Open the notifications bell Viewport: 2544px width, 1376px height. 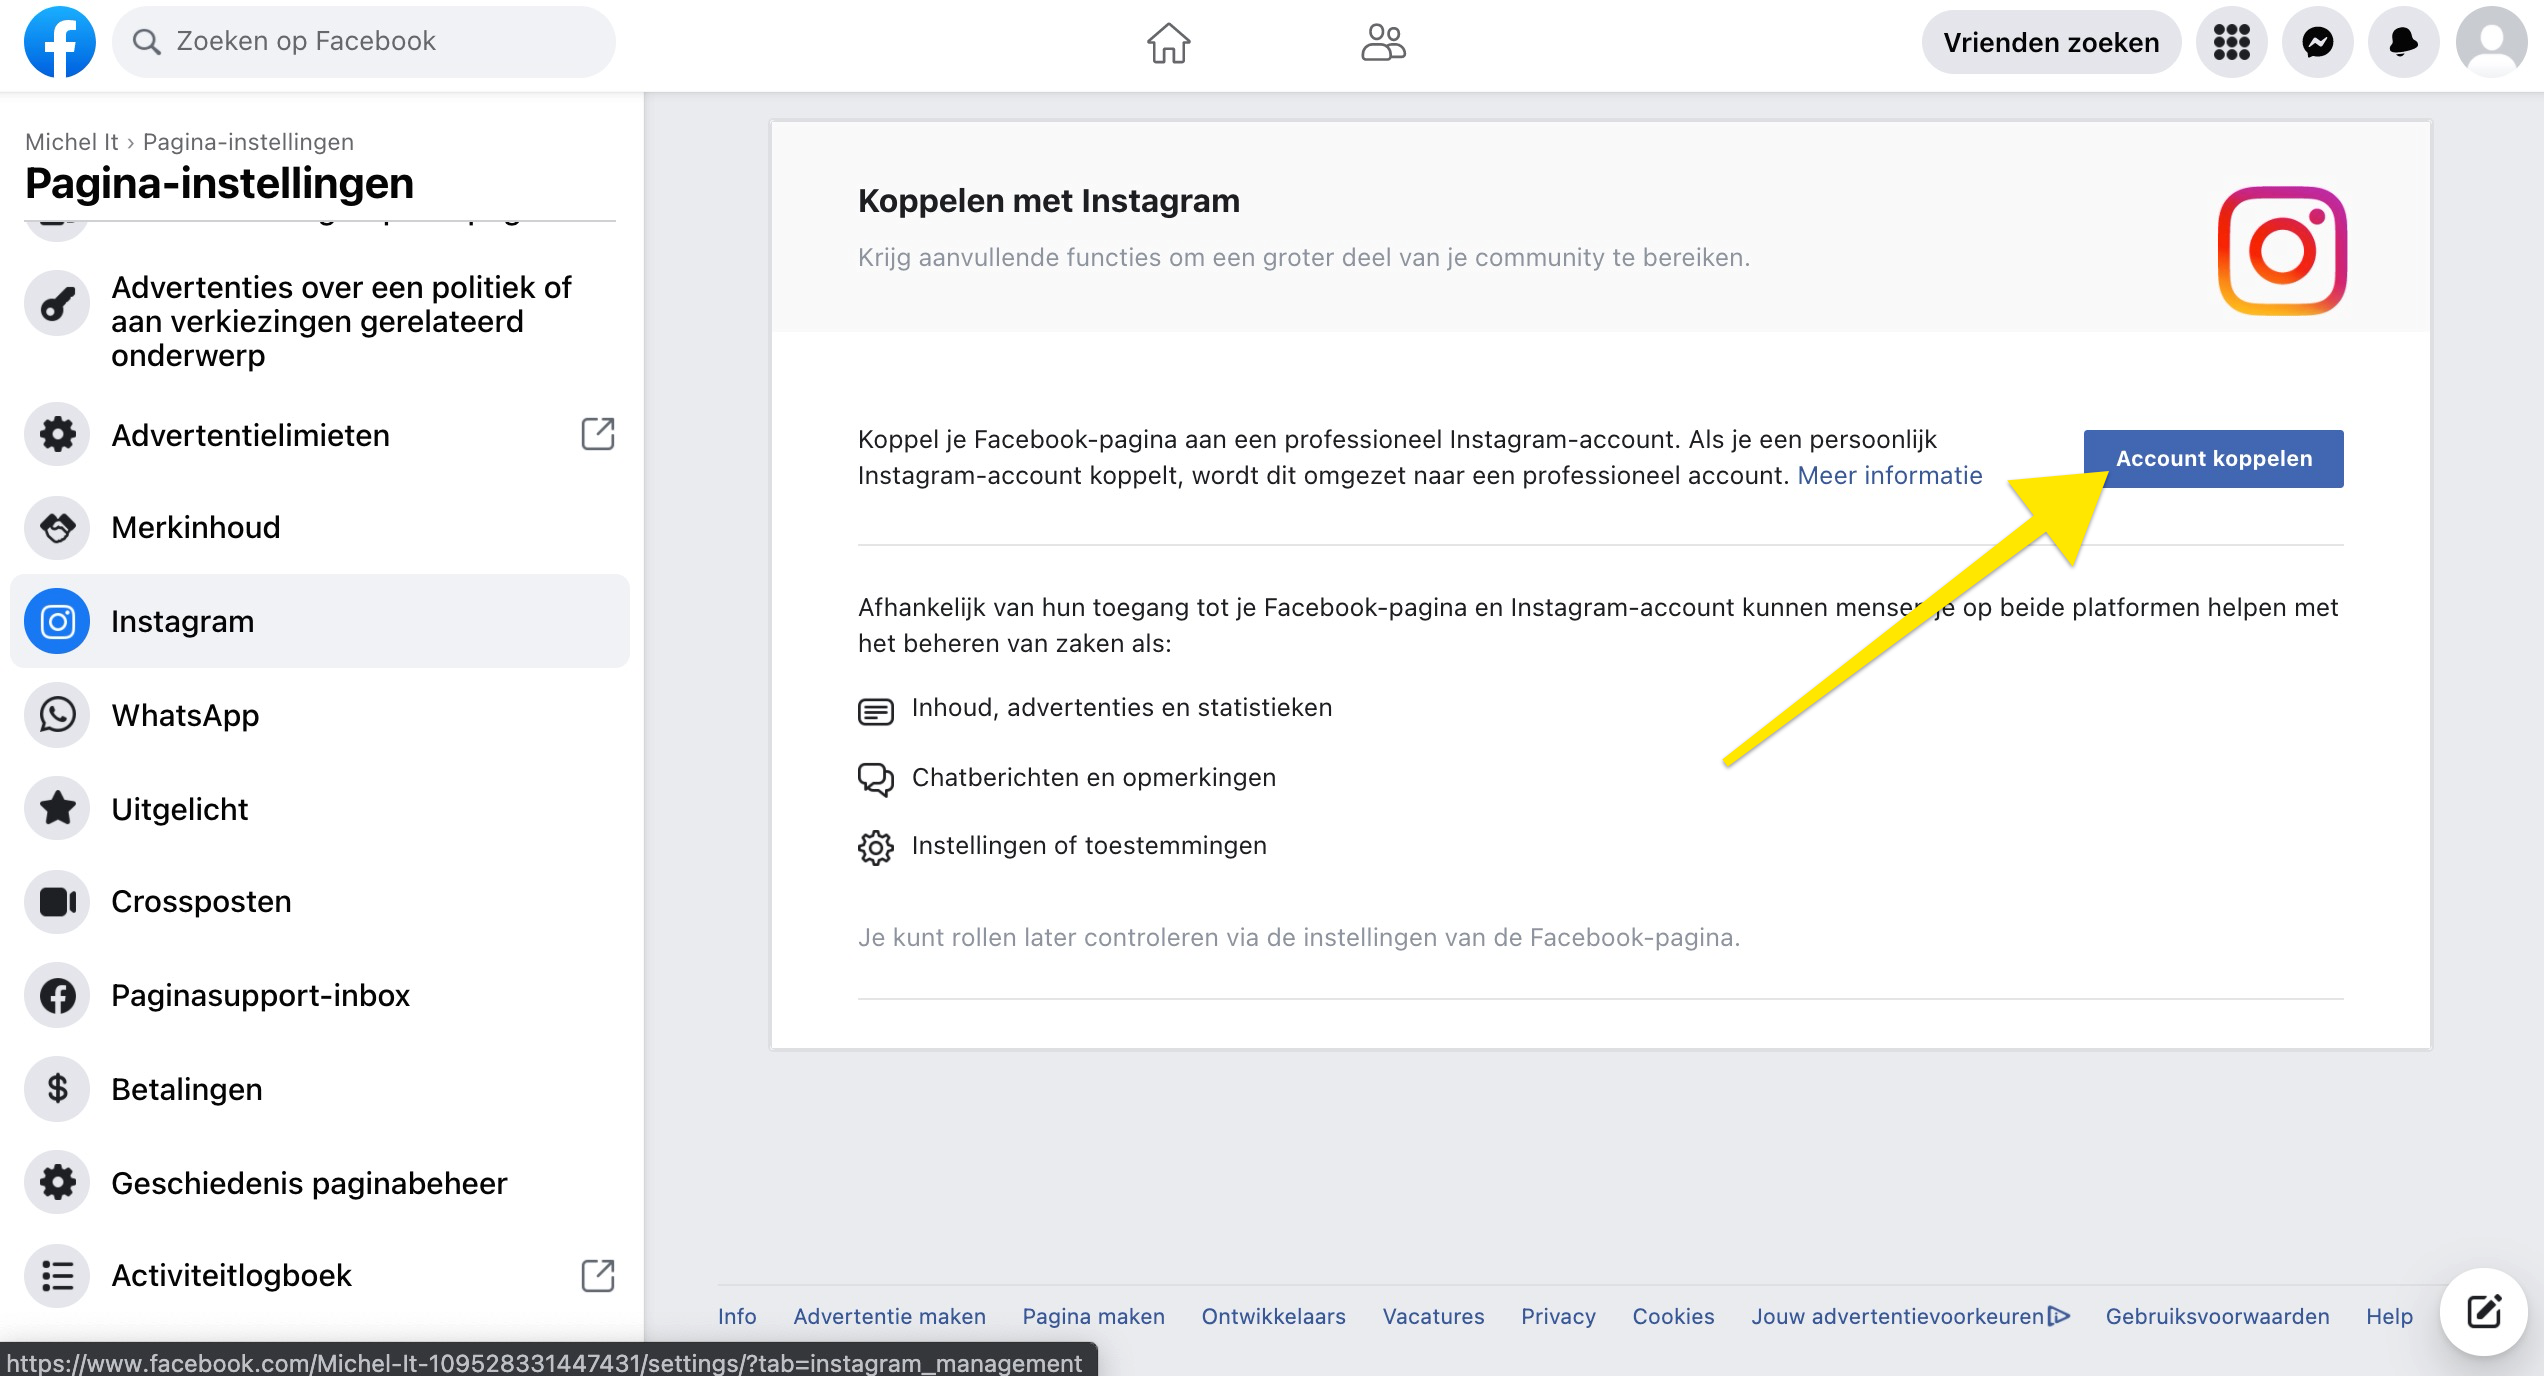pos(2403,42)
